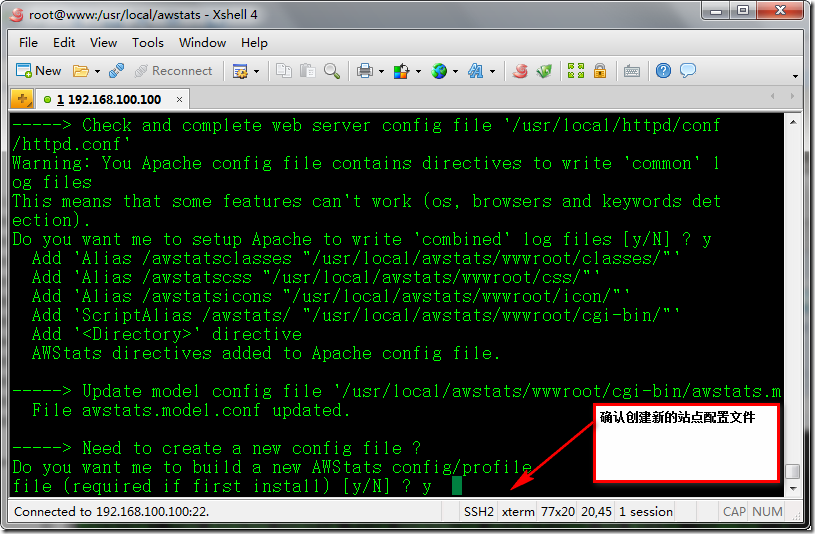This screenshot has height=534, width=815.
Task: Open the View menu
Action: (x=103, y=43)
